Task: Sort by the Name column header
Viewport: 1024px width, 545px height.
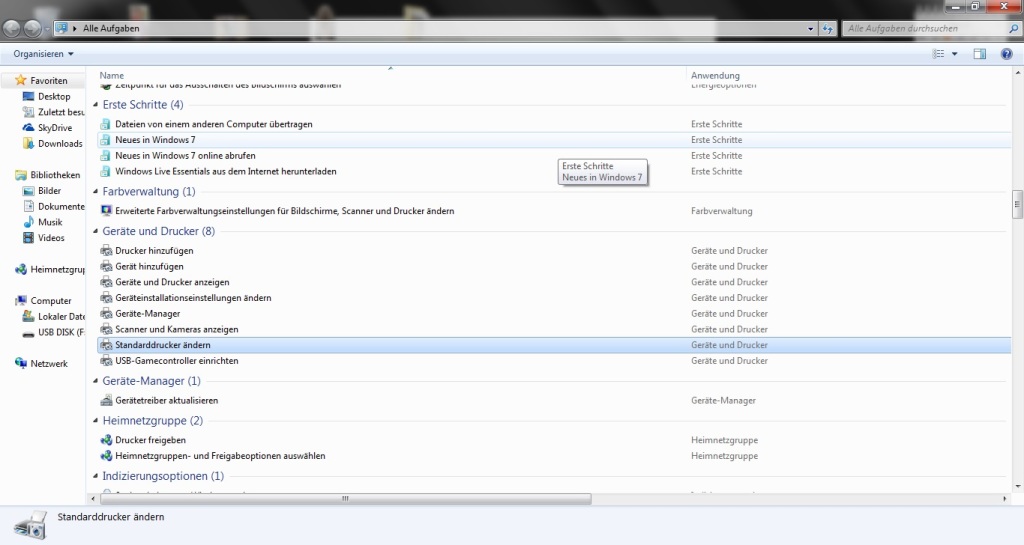Action: click(112, 76)
